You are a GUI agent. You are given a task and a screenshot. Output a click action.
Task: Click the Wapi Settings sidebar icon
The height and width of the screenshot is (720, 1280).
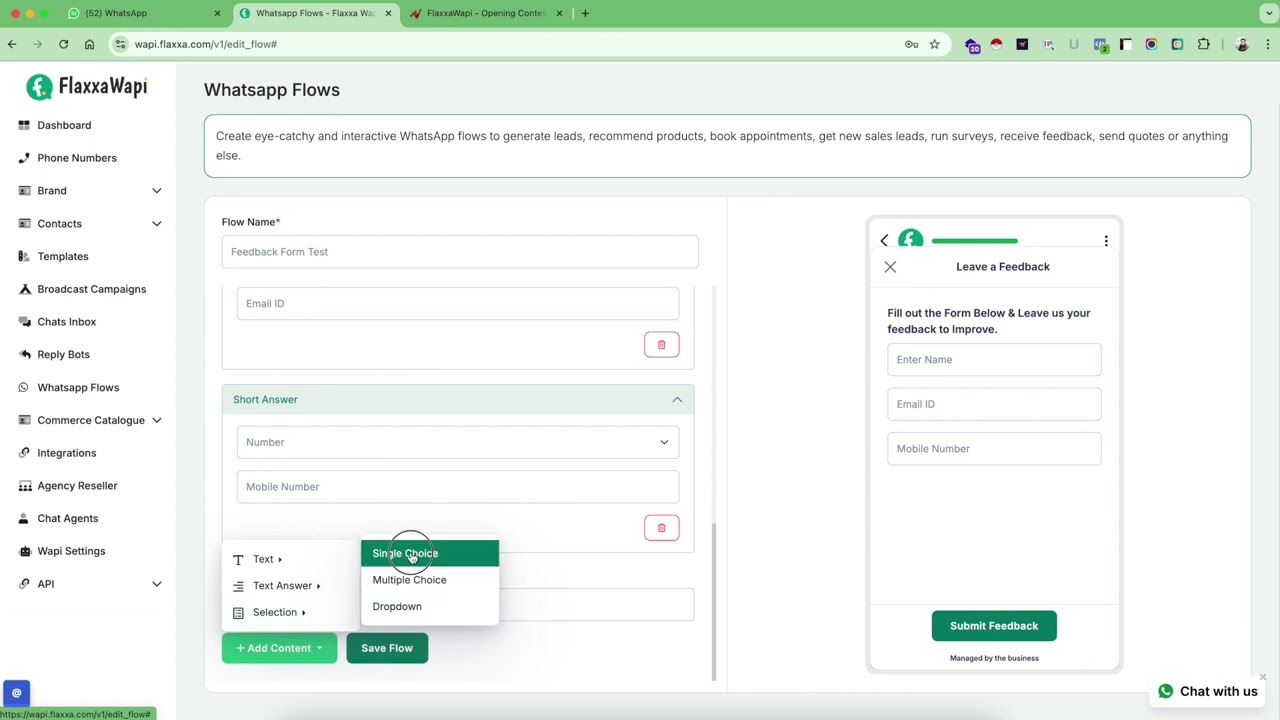click(x=24, y=551)
